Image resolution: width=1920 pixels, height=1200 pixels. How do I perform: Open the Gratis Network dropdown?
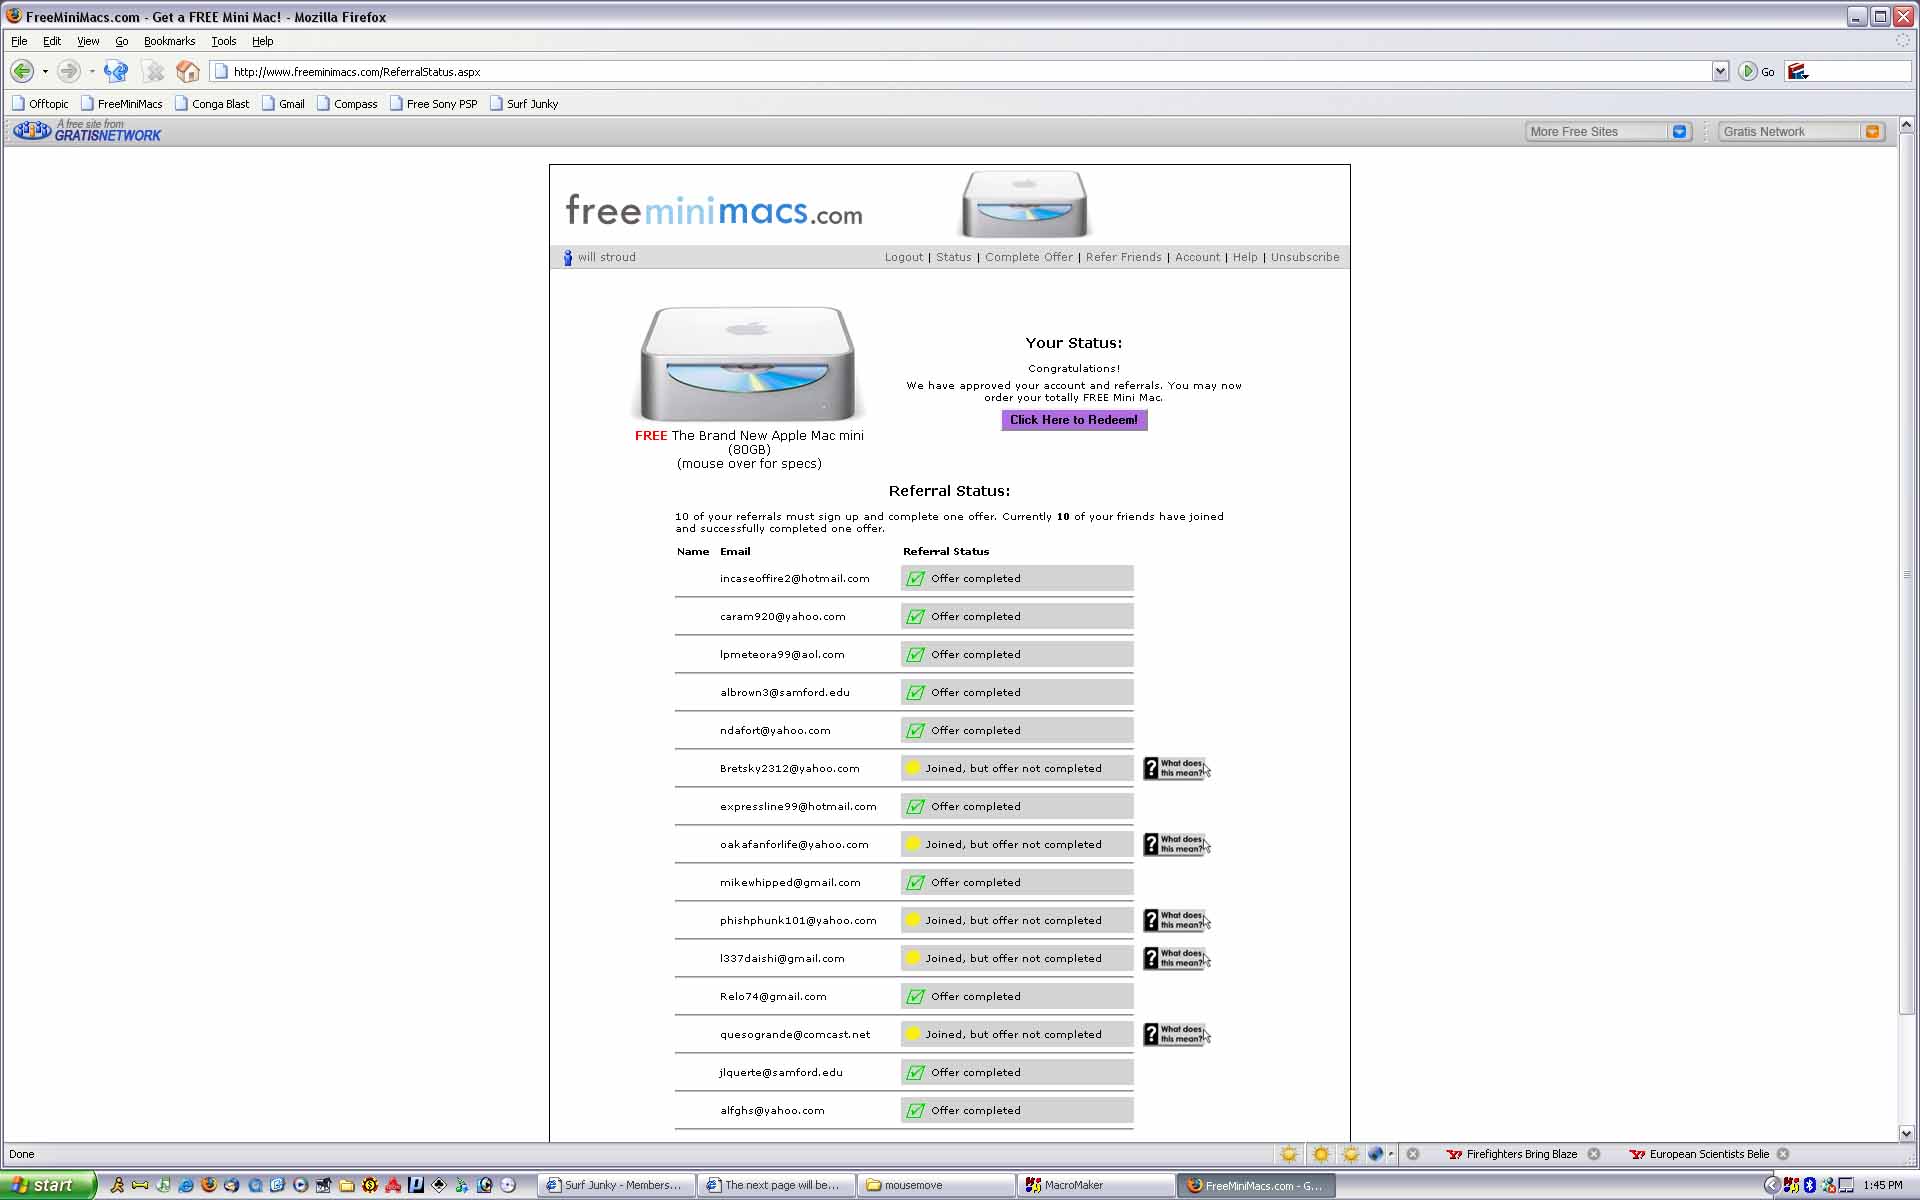[x=1873, y=131]
